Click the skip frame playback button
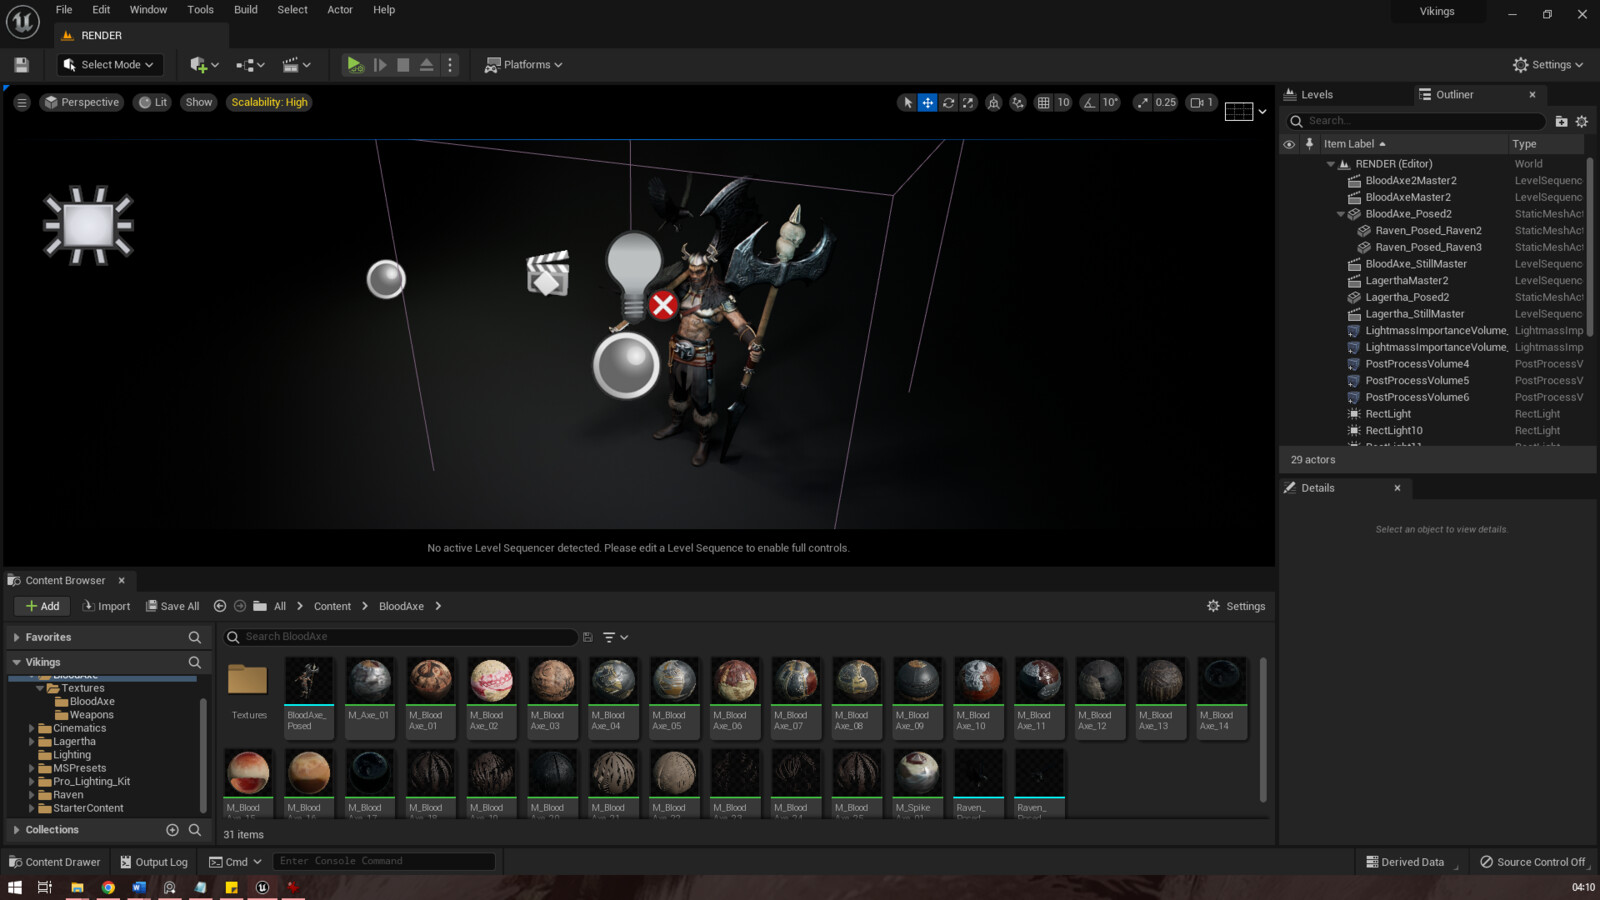Screen dimensions: 1600x900 [380, 64]
